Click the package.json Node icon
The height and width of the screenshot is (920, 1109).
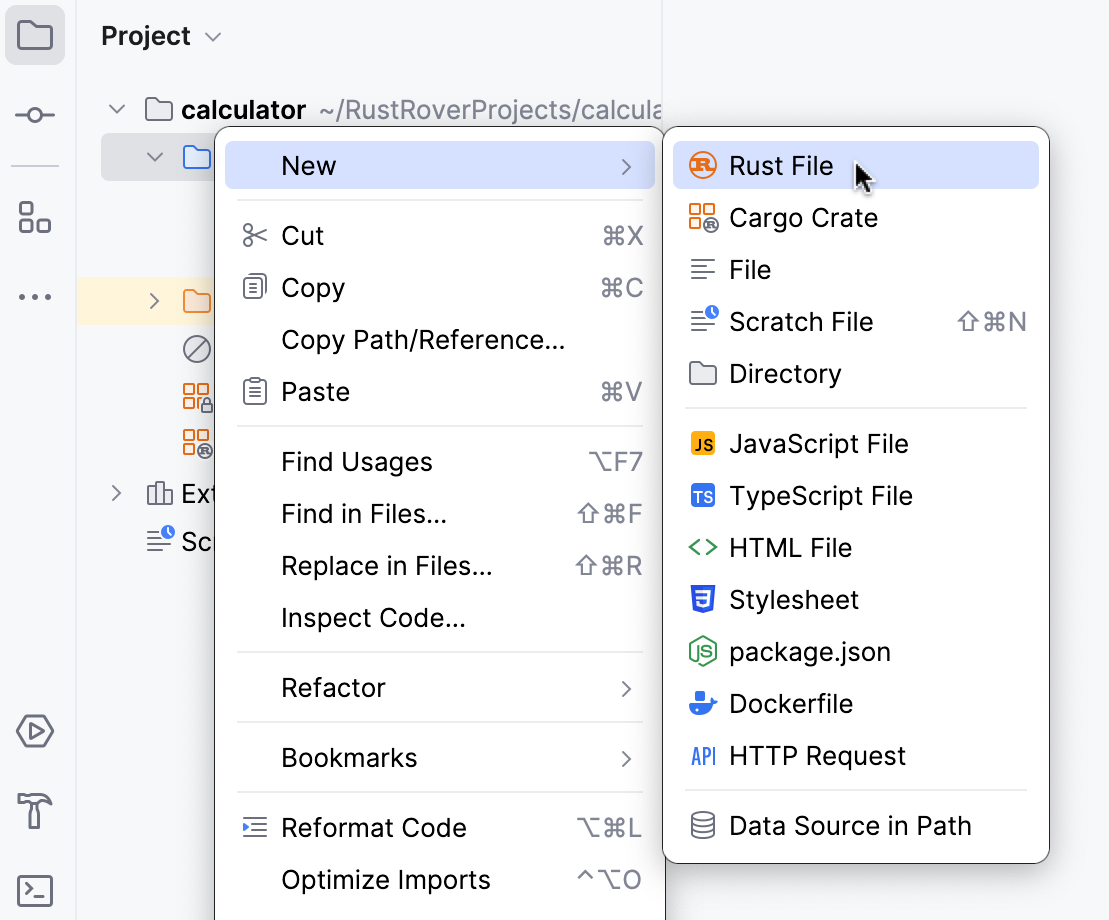(702, 651)
